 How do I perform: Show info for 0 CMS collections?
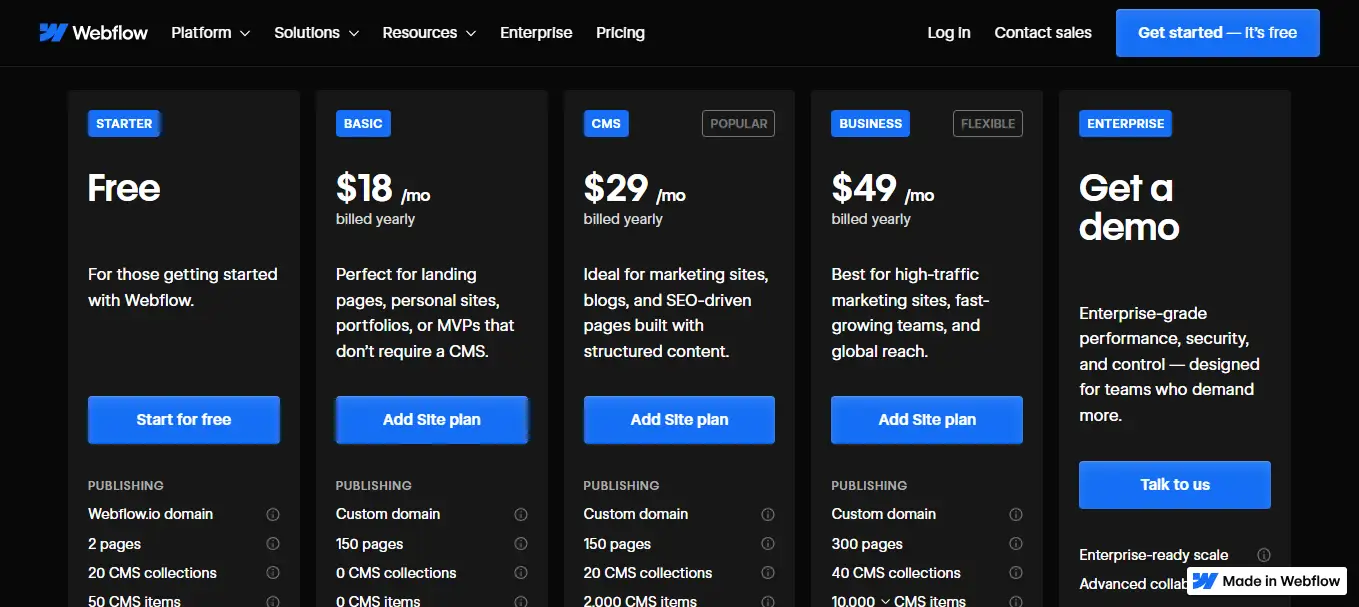[521, 573]
